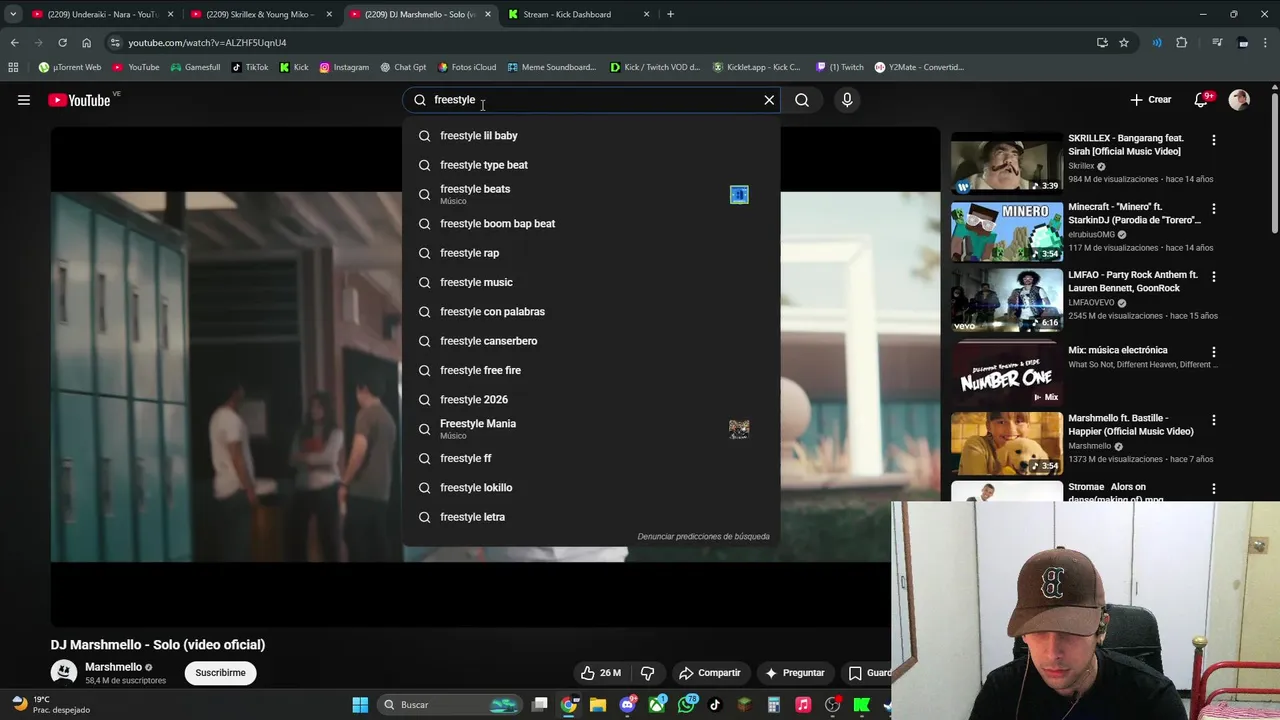Screen dimensions: 1280x720
Task: Click the Compartir share button
Action: point(710,673)
